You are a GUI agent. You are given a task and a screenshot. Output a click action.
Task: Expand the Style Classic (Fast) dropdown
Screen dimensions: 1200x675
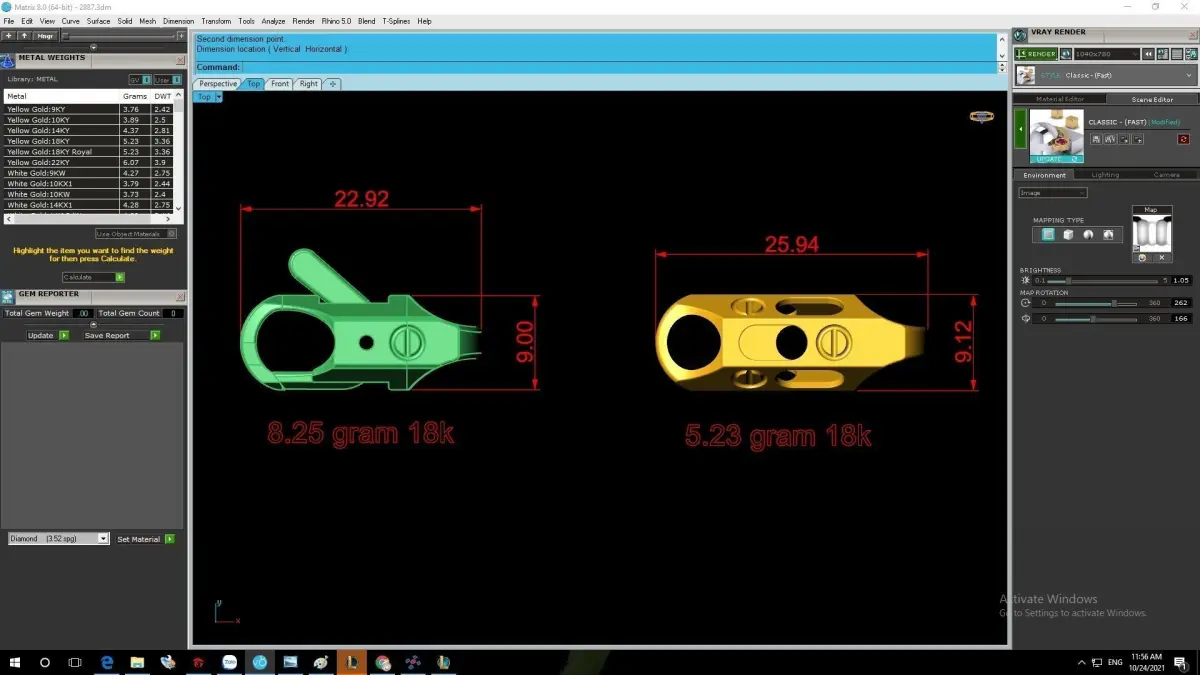pyautogui.click(x=1105, y=75)
